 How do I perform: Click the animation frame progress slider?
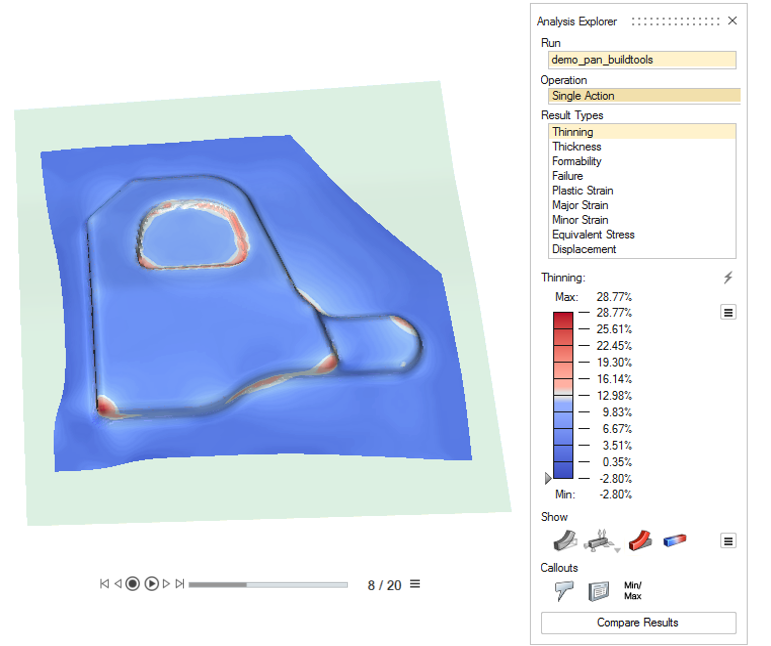[268, 584]
